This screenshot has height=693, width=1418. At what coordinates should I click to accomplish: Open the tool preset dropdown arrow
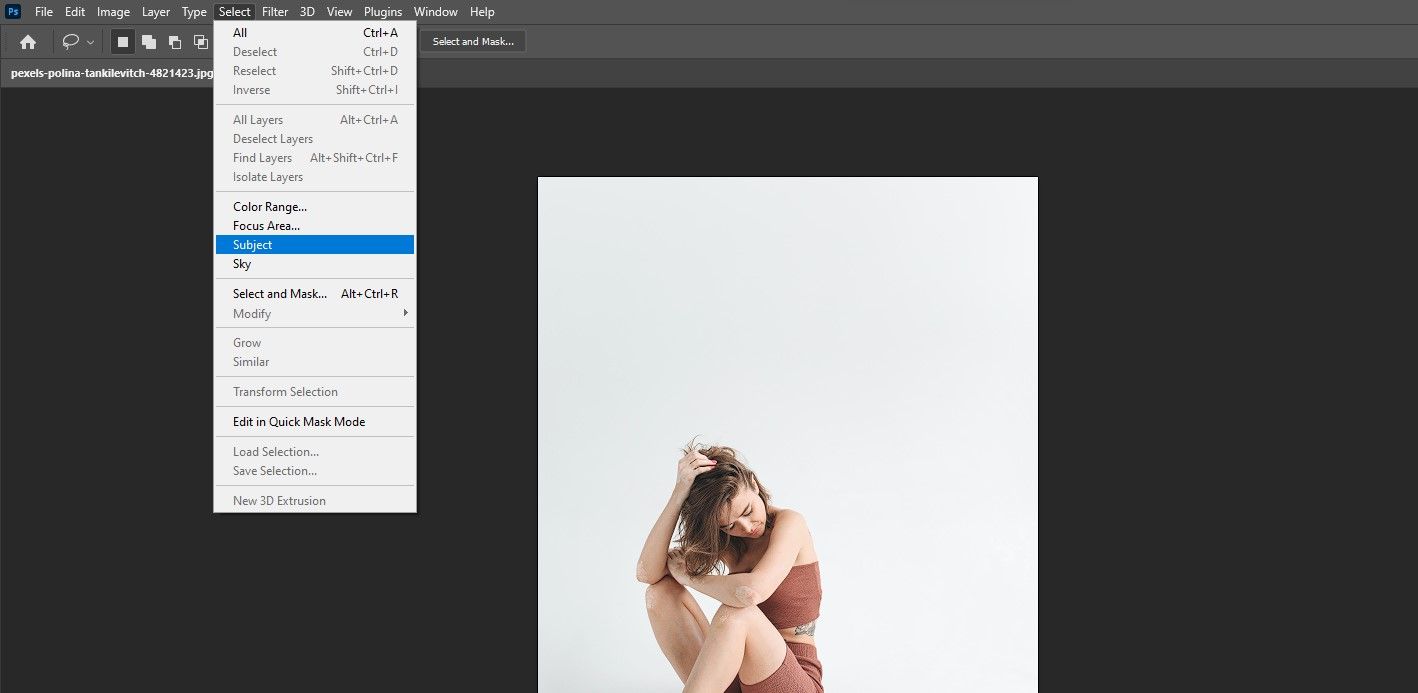[x=89, y=41]
